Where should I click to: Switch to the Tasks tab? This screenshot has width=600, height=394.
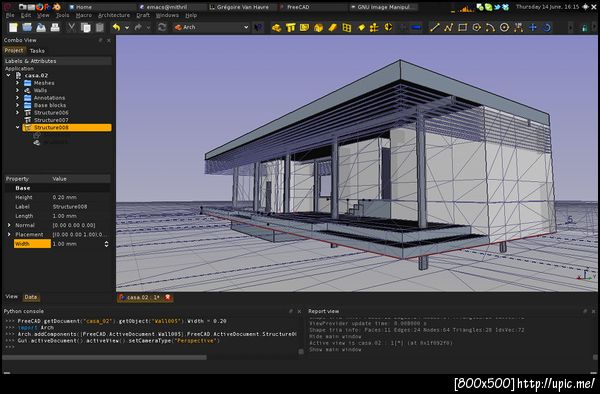37,50
